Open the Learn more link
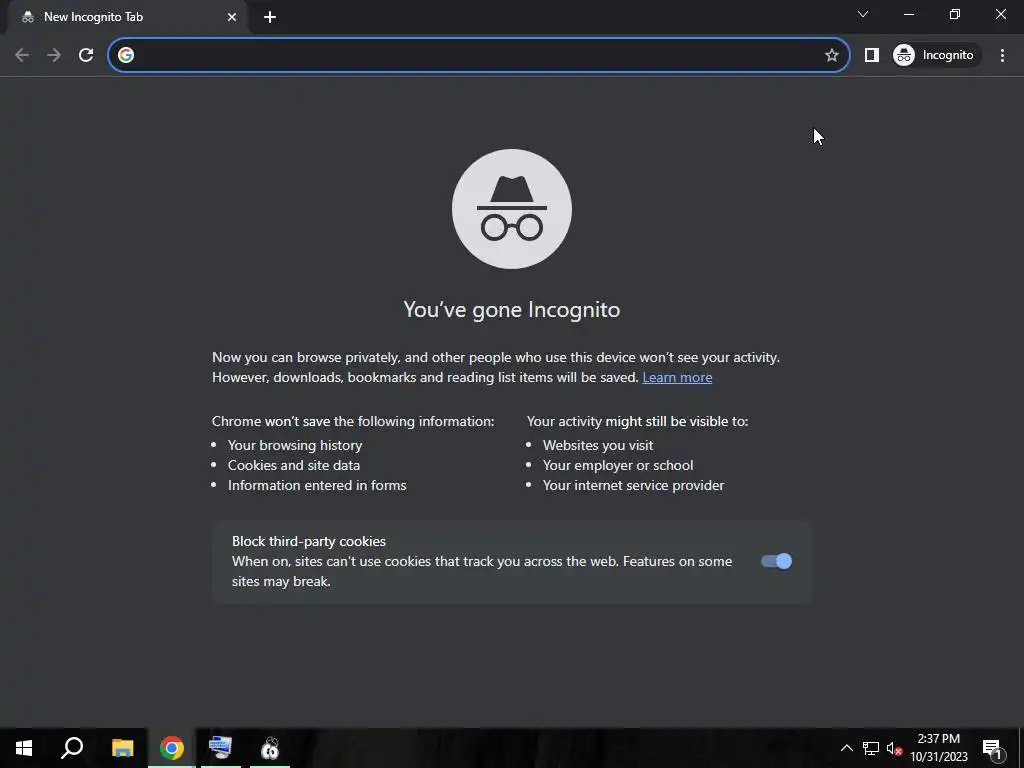 (677, 377)
